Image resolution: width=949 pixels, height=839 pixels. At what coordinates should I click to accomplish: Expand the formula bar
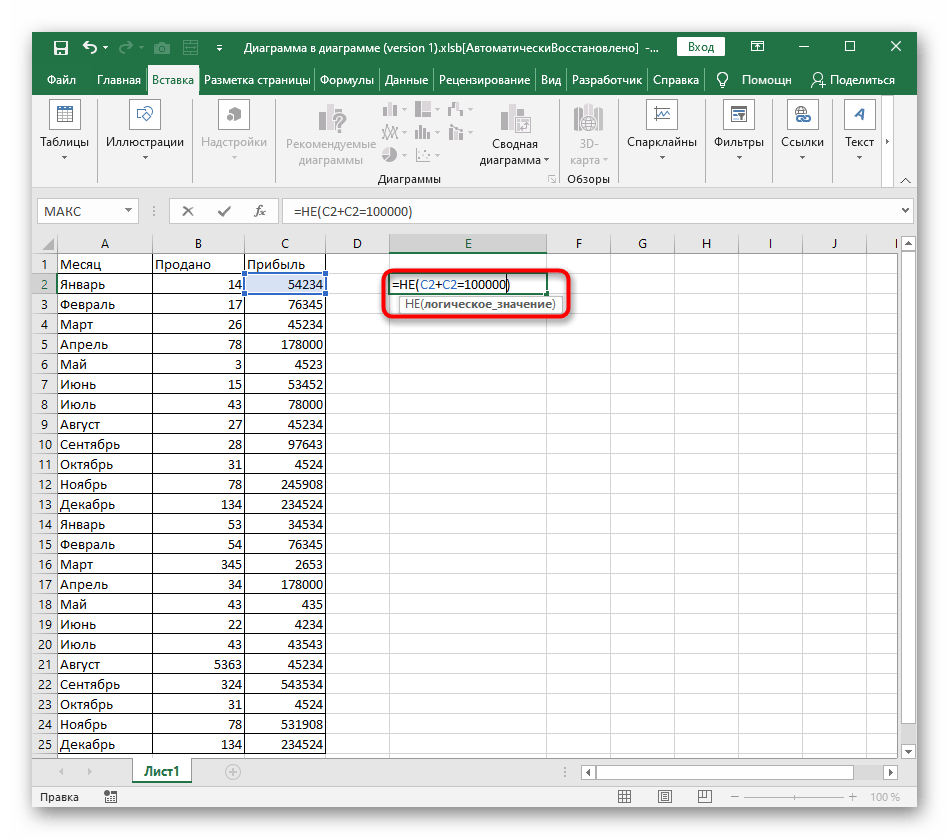coord(905,211)
